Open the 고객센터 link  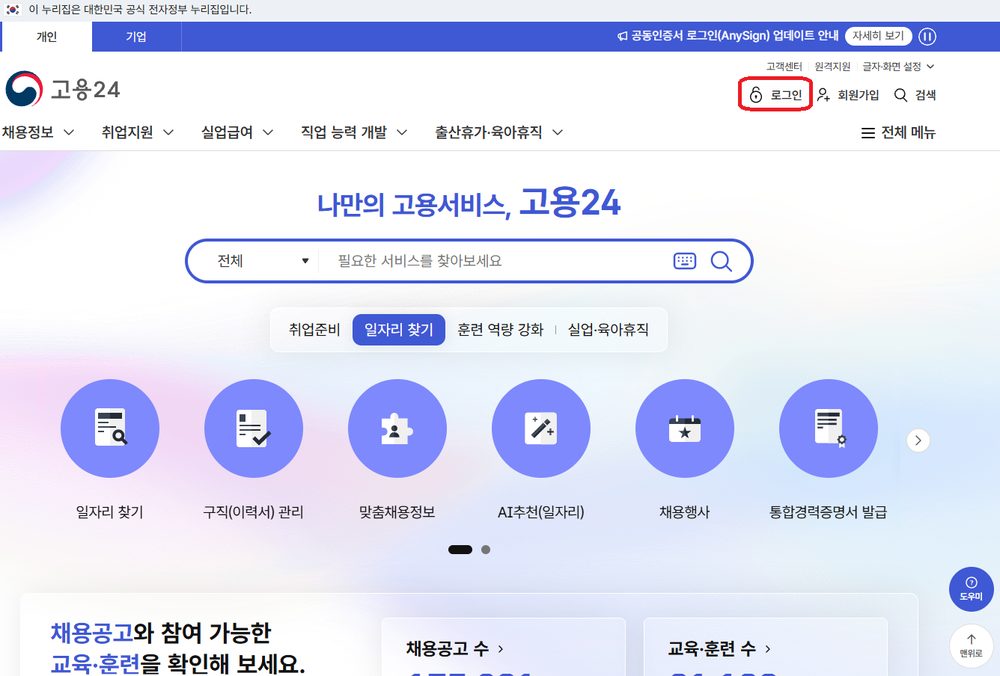coord(784,66)
